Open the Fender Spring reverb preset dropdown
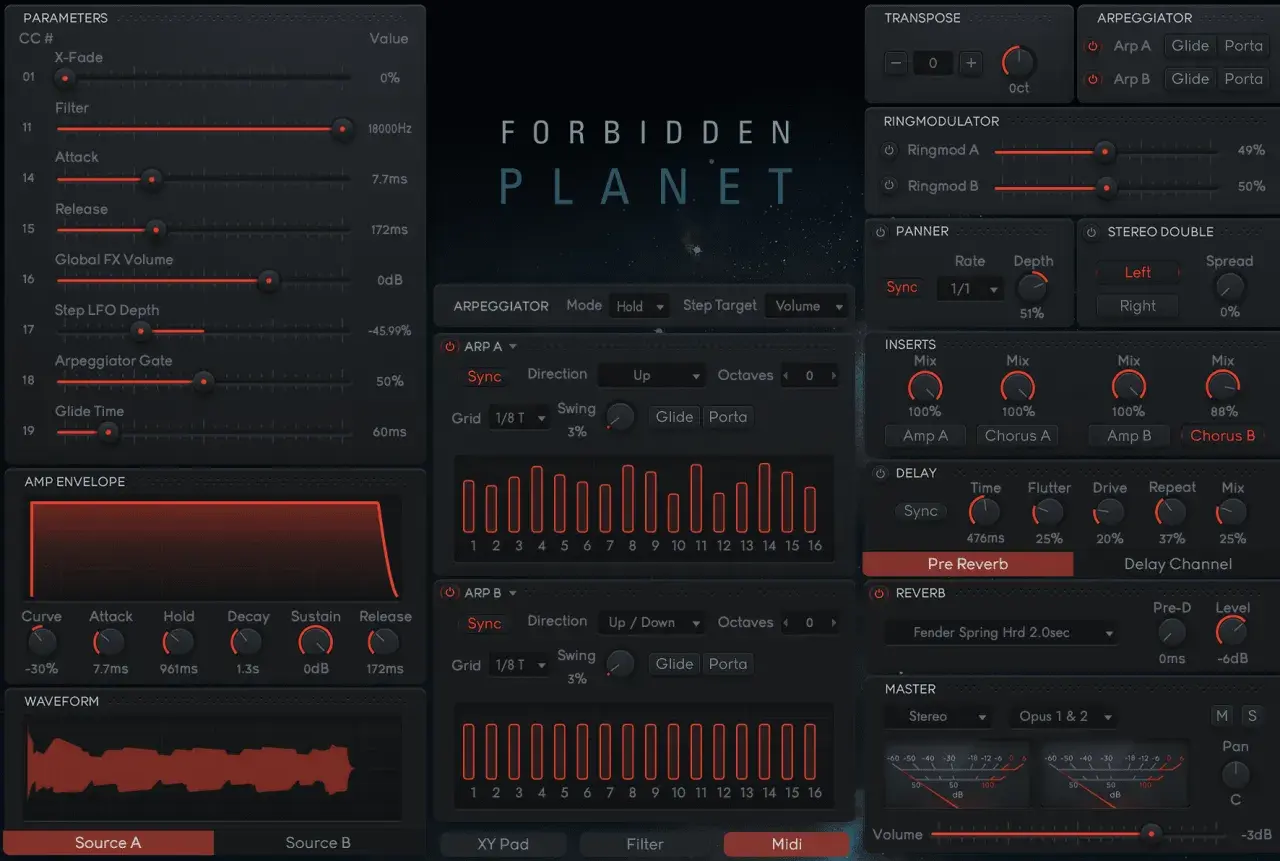Screen dimensions: 1280x861 (1001, 633)
